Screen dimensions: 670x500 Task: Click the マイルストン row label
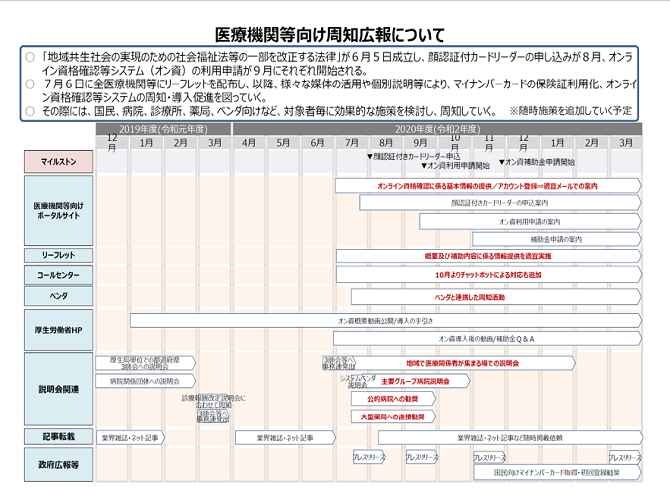pyautogui.click(x=59, y=162)
